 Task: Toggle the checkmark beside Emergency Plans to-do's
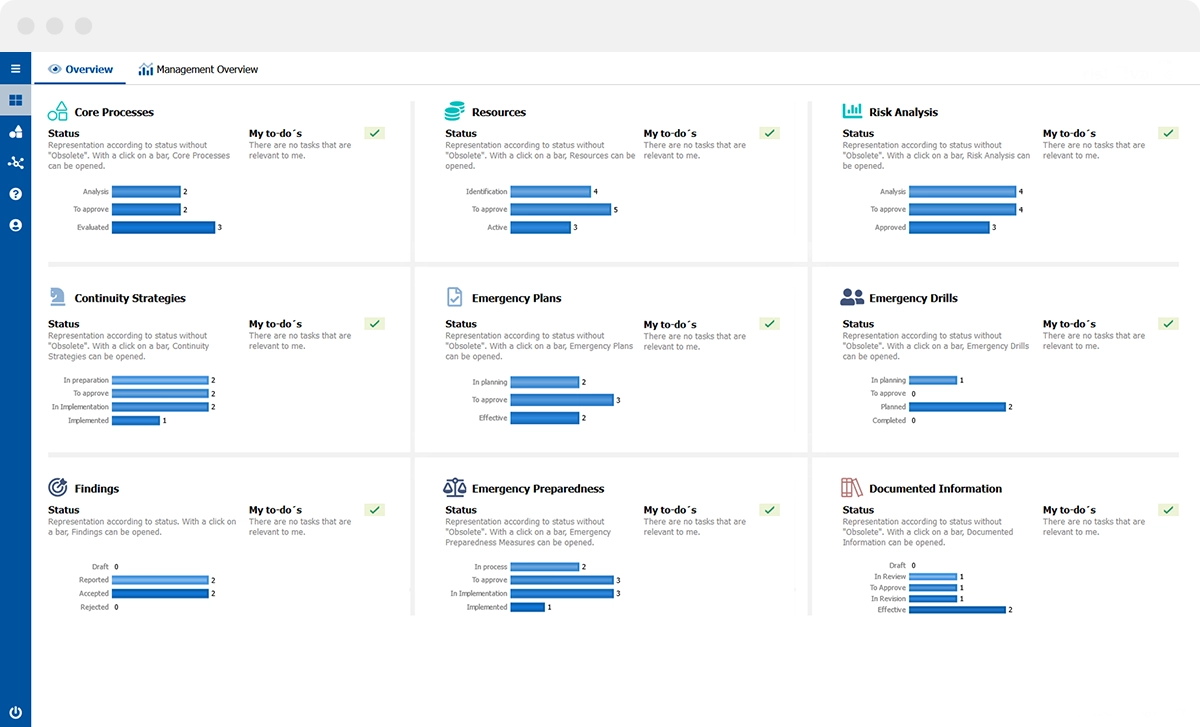coord(769,323)
